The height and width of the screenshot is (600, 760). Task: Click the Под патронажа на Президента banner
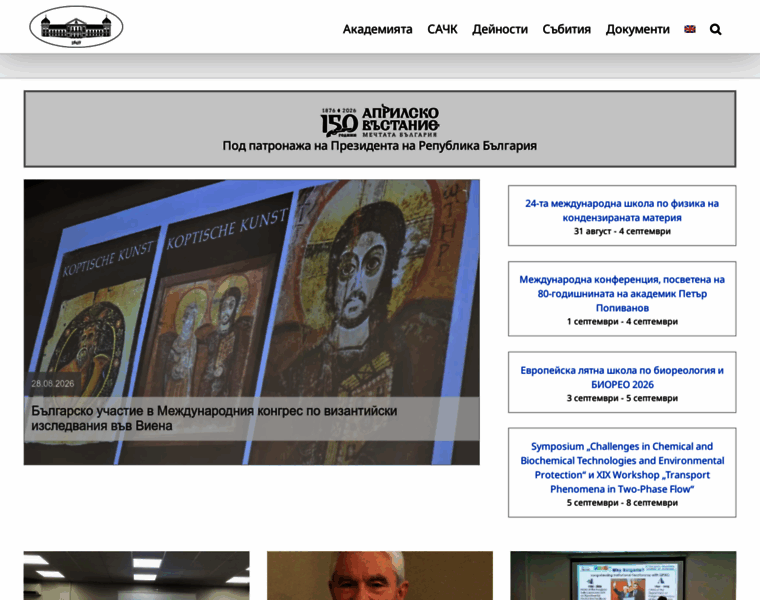(x=380, y=146)
